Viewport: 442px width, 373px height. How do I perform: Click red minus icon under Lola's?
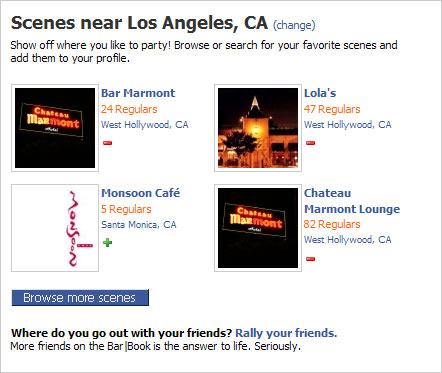coord(310,143)
